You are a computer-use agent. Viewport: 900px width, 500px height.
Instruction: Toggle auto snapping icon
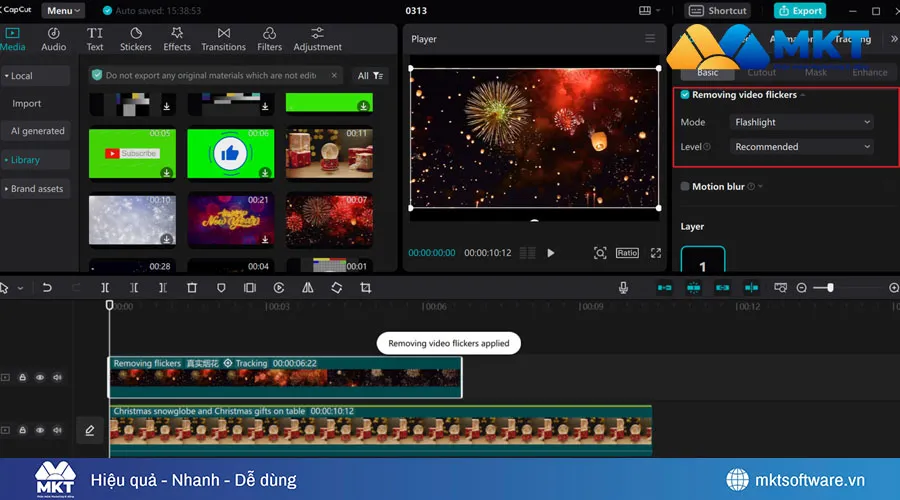693,288
